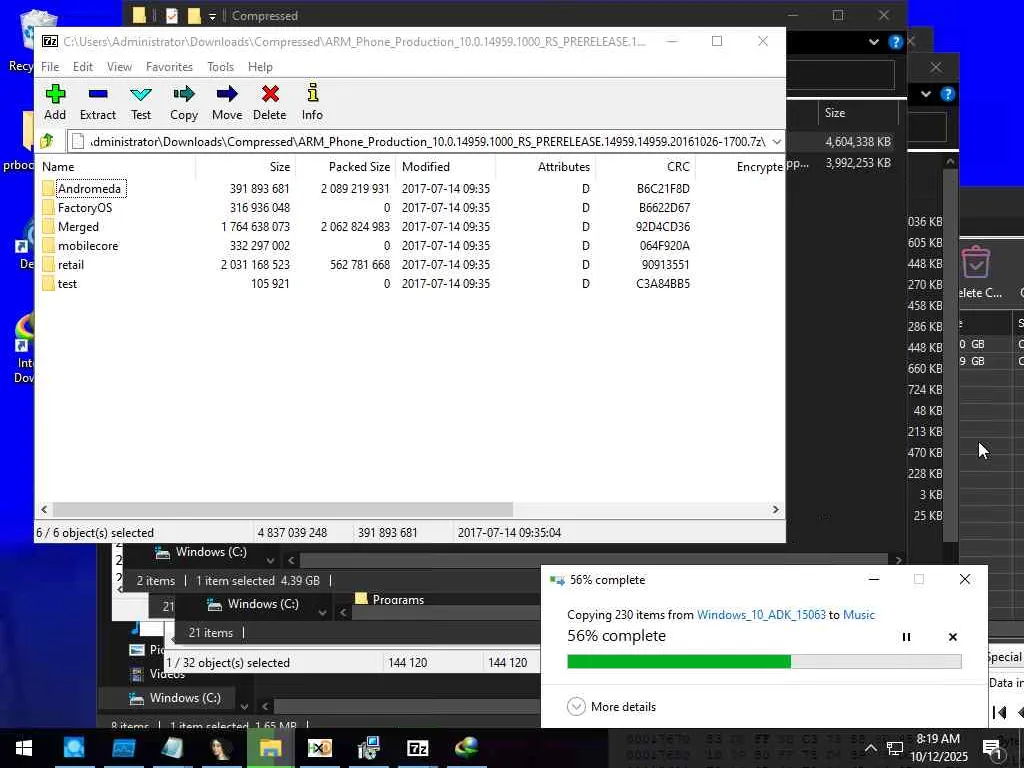The image size is (1024, 768).
Task: Click the Move arrow icon in 7-Zip
Action: coord(227,94)
